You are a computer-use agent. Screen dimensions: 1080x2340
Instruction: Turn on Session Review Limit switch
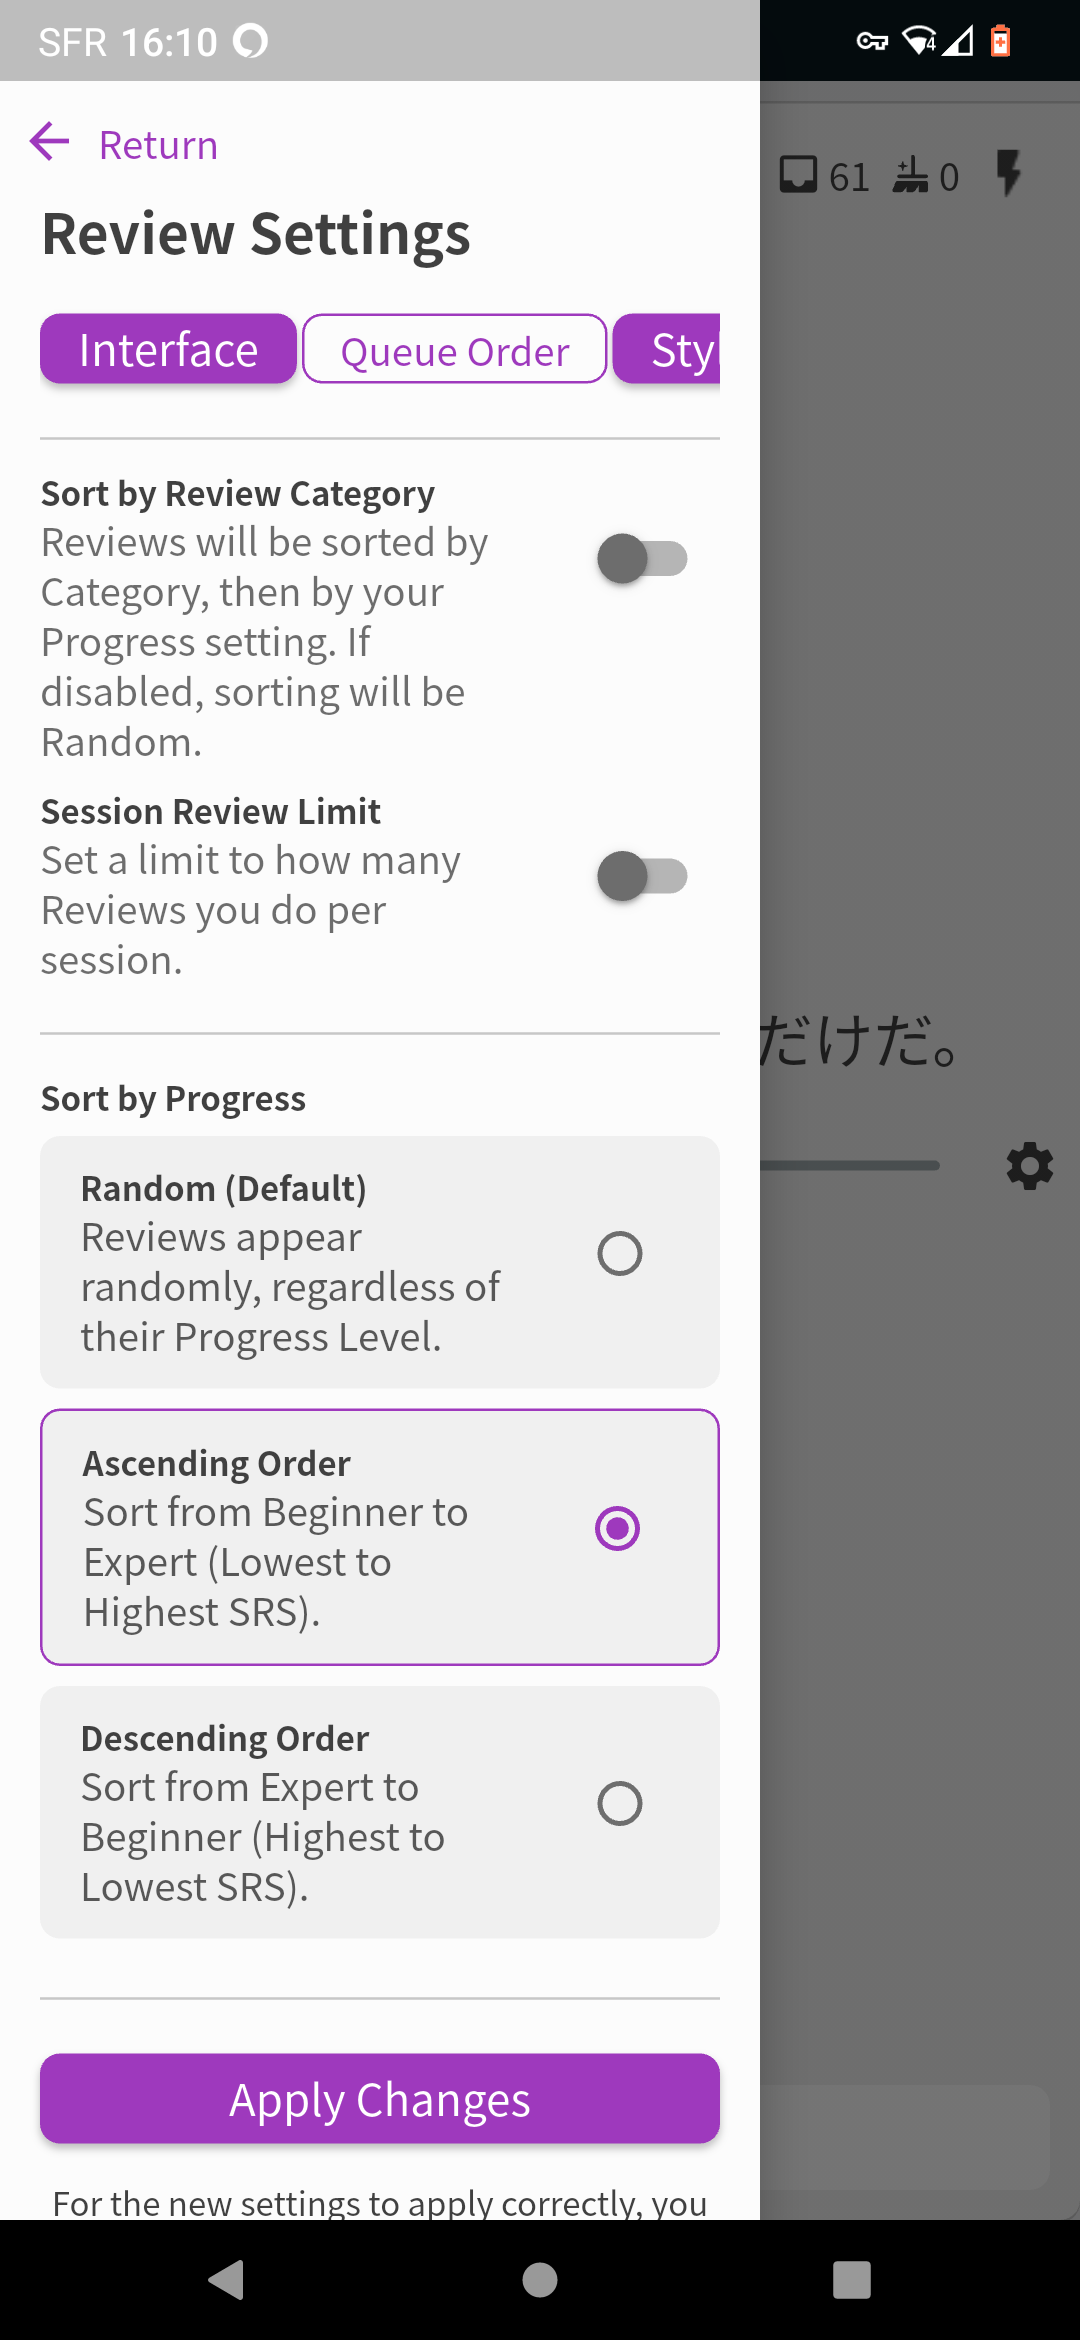[642, 876]
